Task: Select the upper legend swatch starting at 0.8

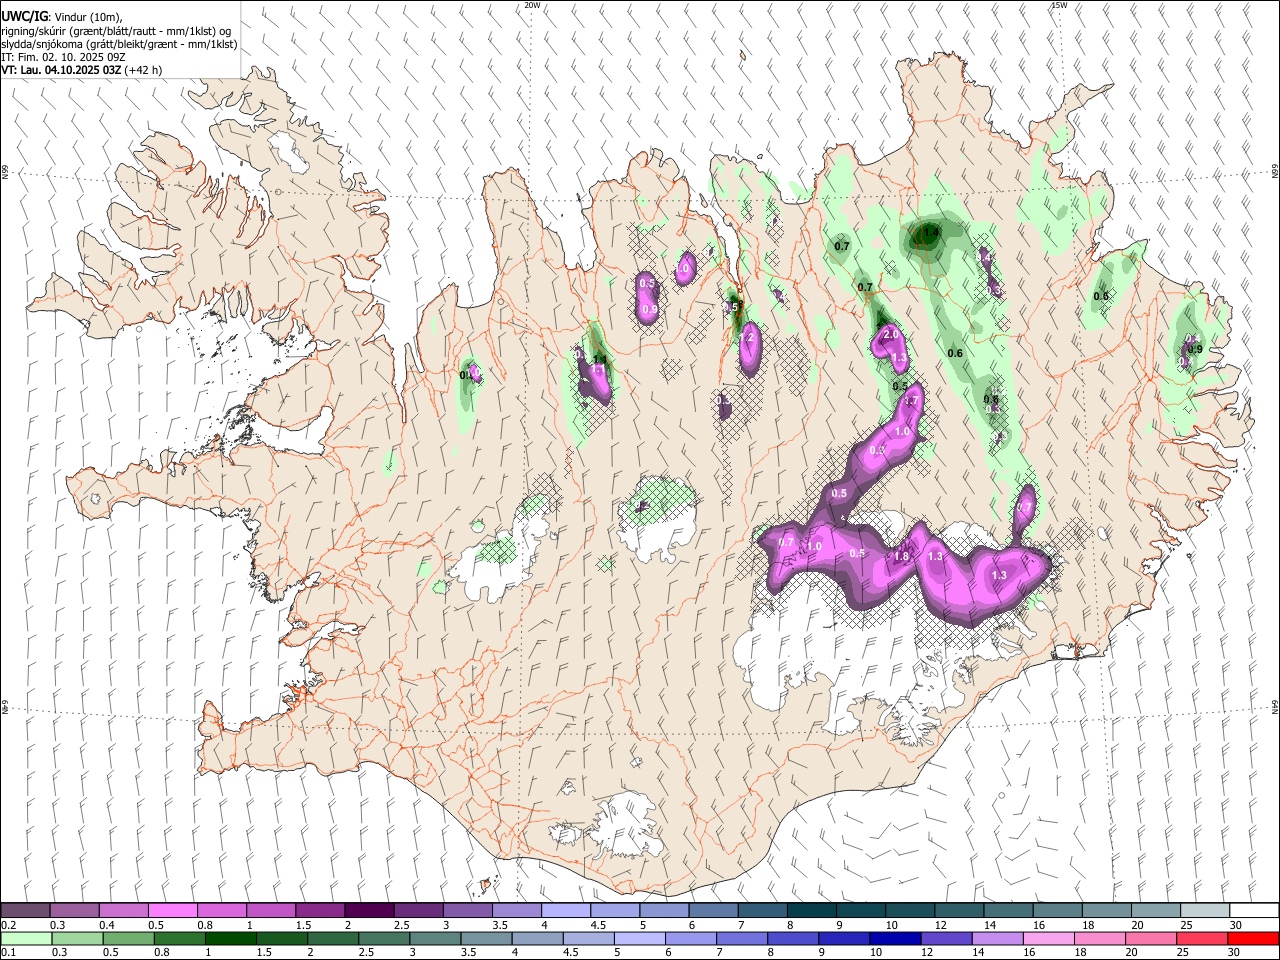Action: [221, 911]
